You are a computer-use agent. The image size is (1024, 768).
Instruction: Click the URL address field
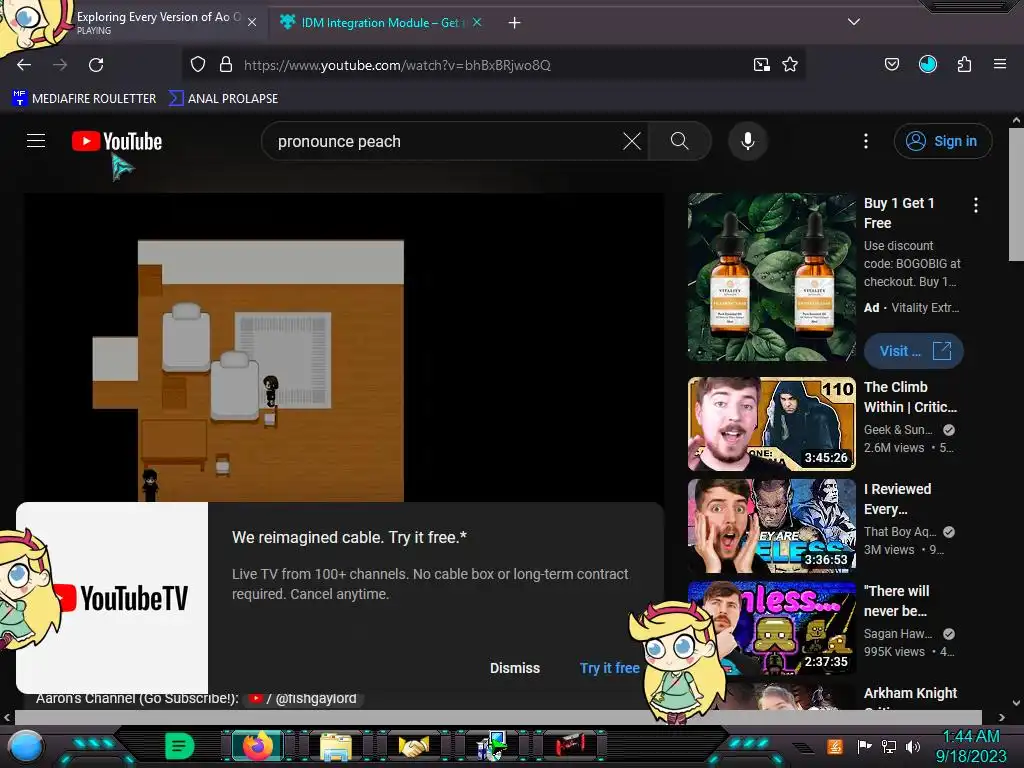[x=493, y=65]
